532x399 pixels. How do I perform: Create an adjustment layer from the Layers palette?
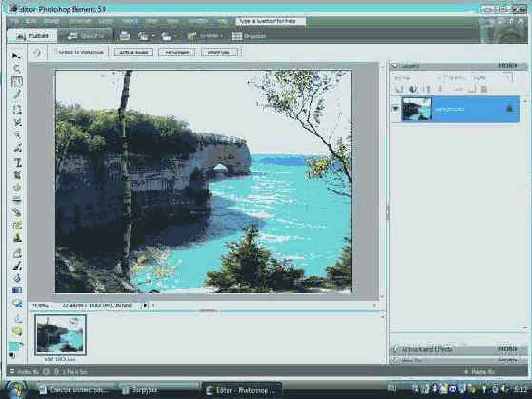coord(413,90)
